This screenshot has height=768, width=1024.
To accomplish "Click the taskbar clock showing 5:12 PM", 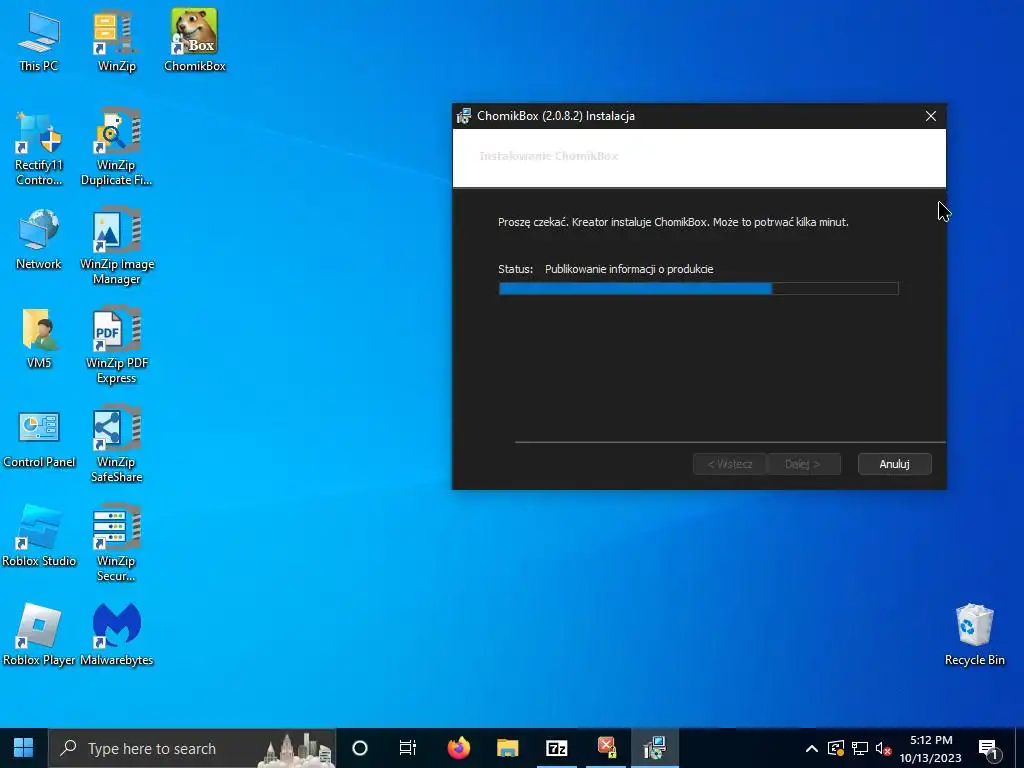I will pyautogui.click(x=931, y=748).
